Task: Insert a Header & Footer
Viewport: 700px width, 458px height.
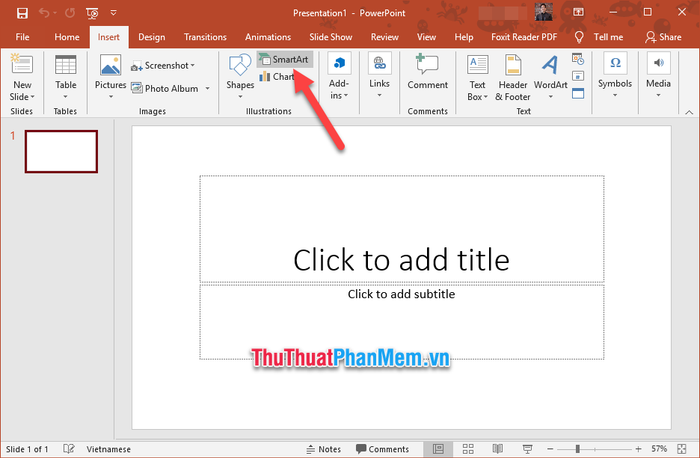Action: click(x=512, y=73)
